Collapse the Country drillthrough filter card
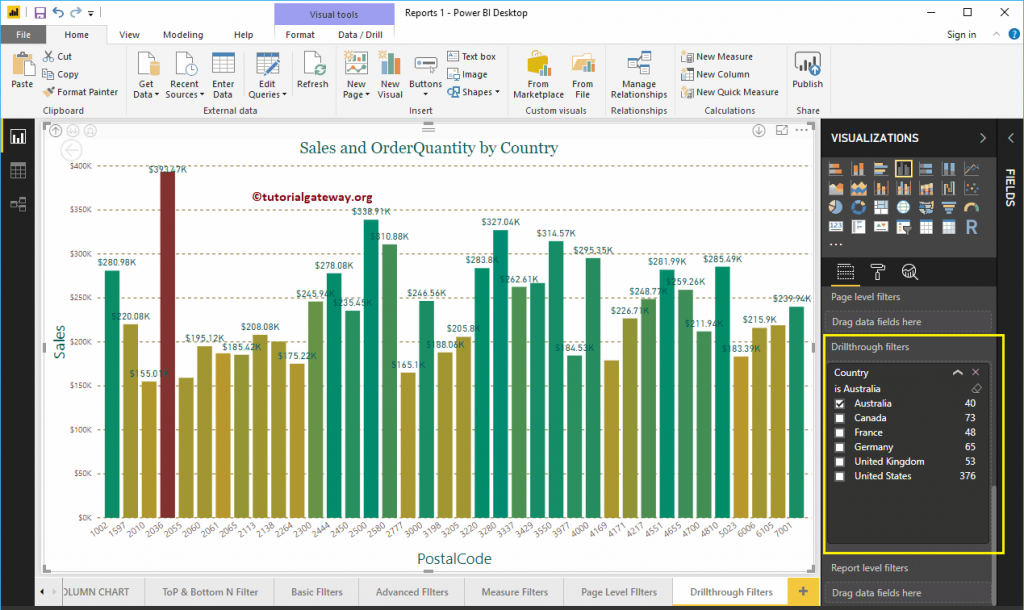Screen dimensions: 1024x610 coord(958,371)
